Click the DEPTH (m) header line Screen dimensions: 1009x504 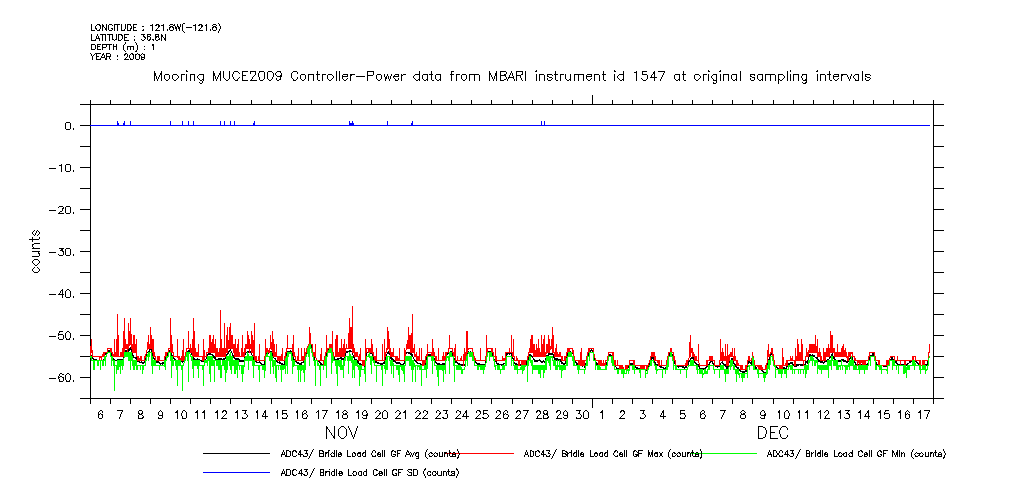[x=122, y=47]
